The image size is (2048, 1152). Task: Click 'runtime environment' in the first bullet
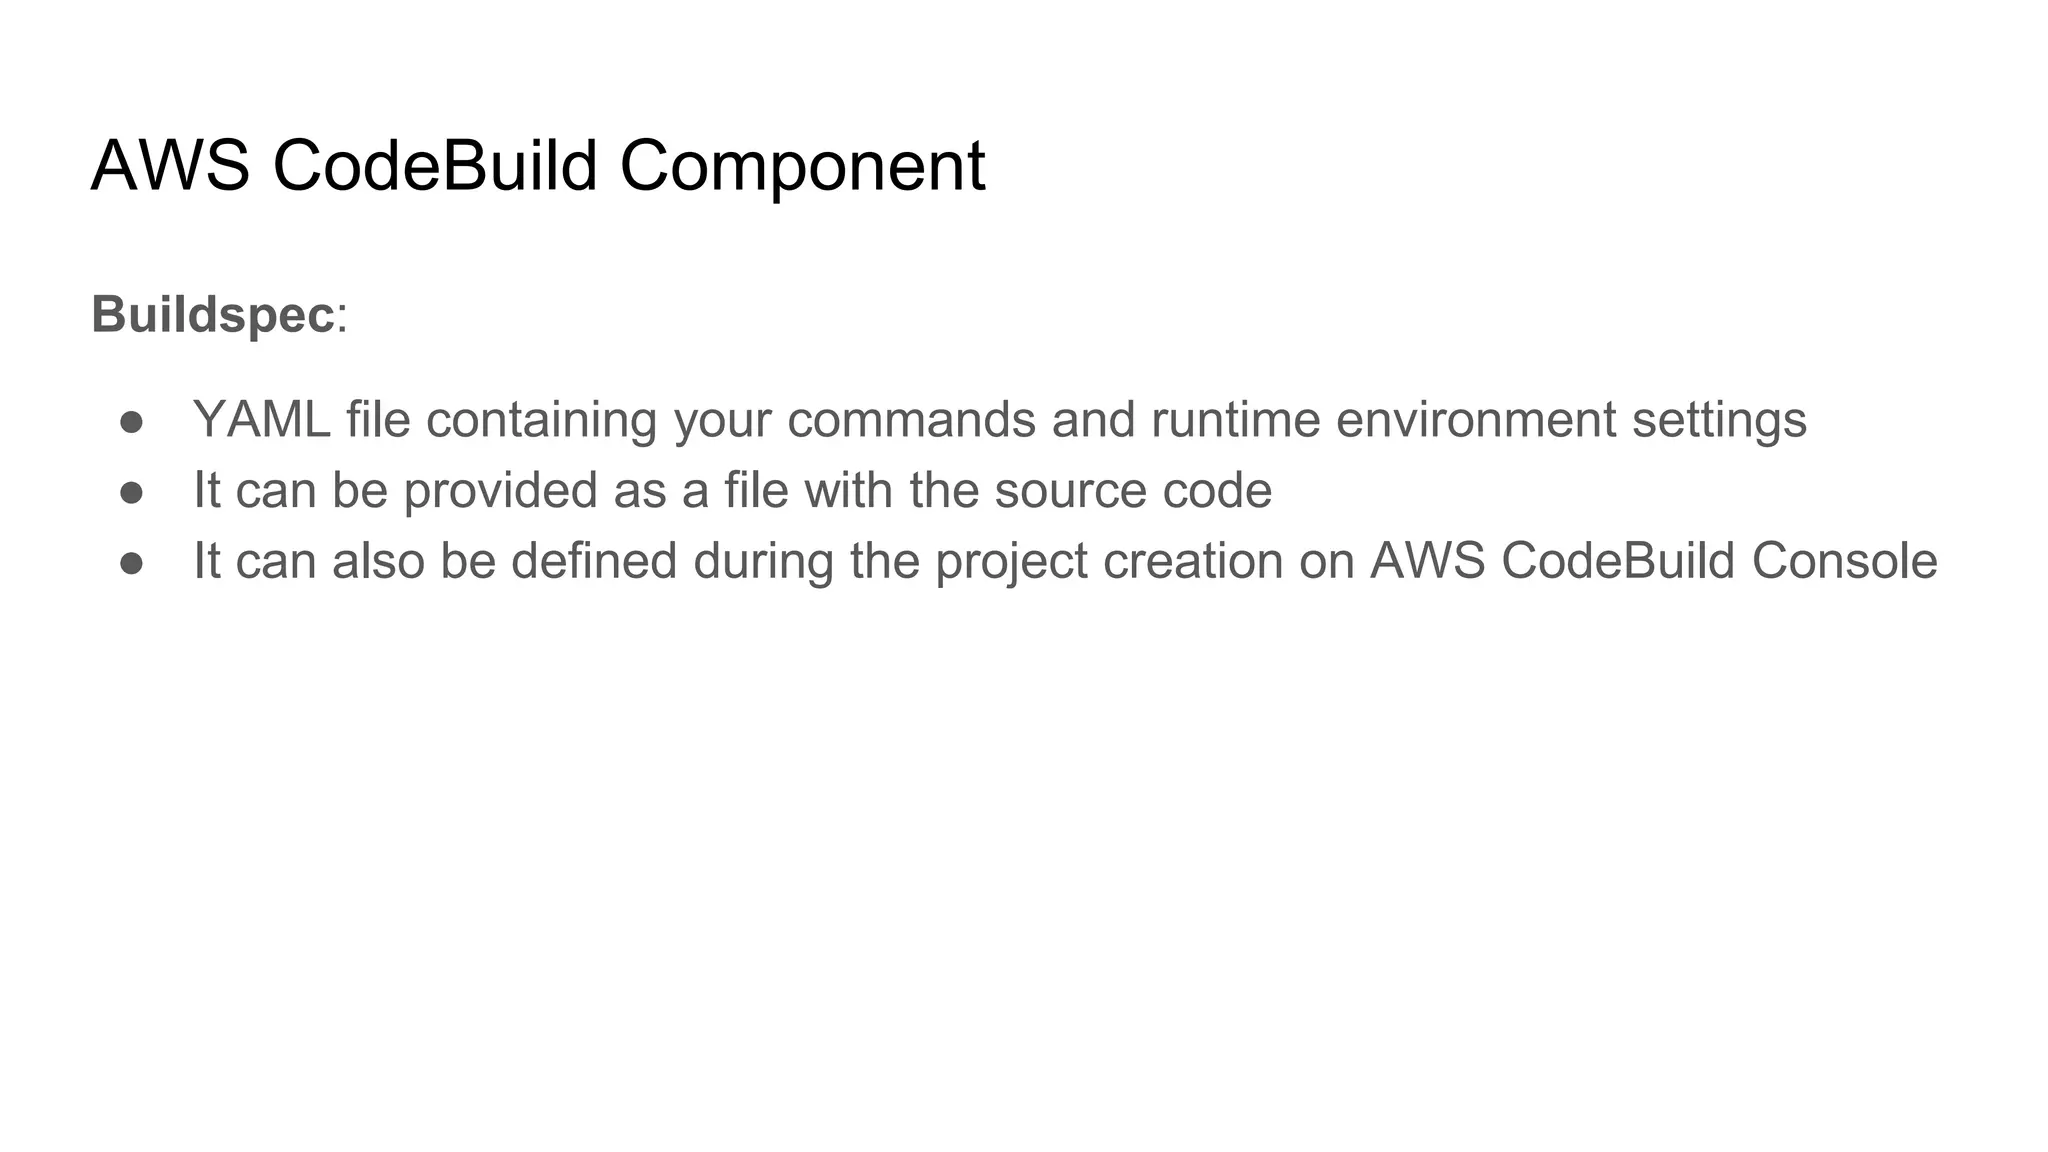tap(1384, 419)
